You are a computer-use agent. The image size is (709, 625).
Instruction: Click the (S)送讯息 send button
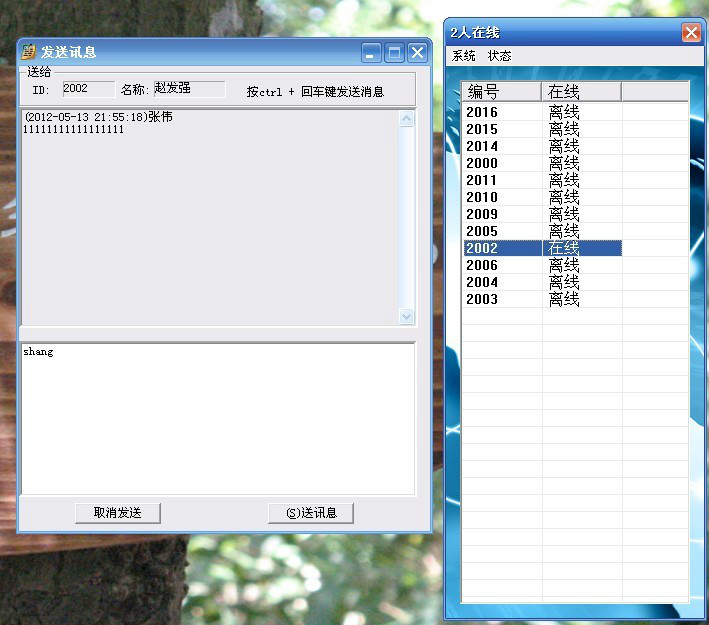311,513
